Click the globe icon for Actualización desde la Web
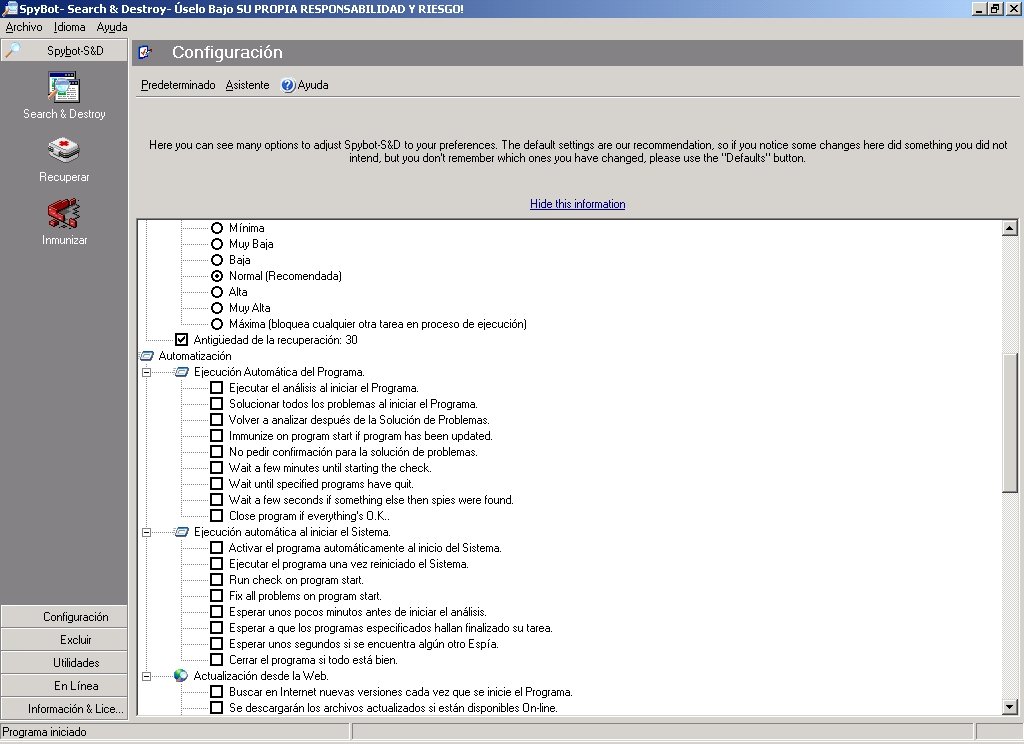This screenshot has height=744, width=1024. pos(181,676)
